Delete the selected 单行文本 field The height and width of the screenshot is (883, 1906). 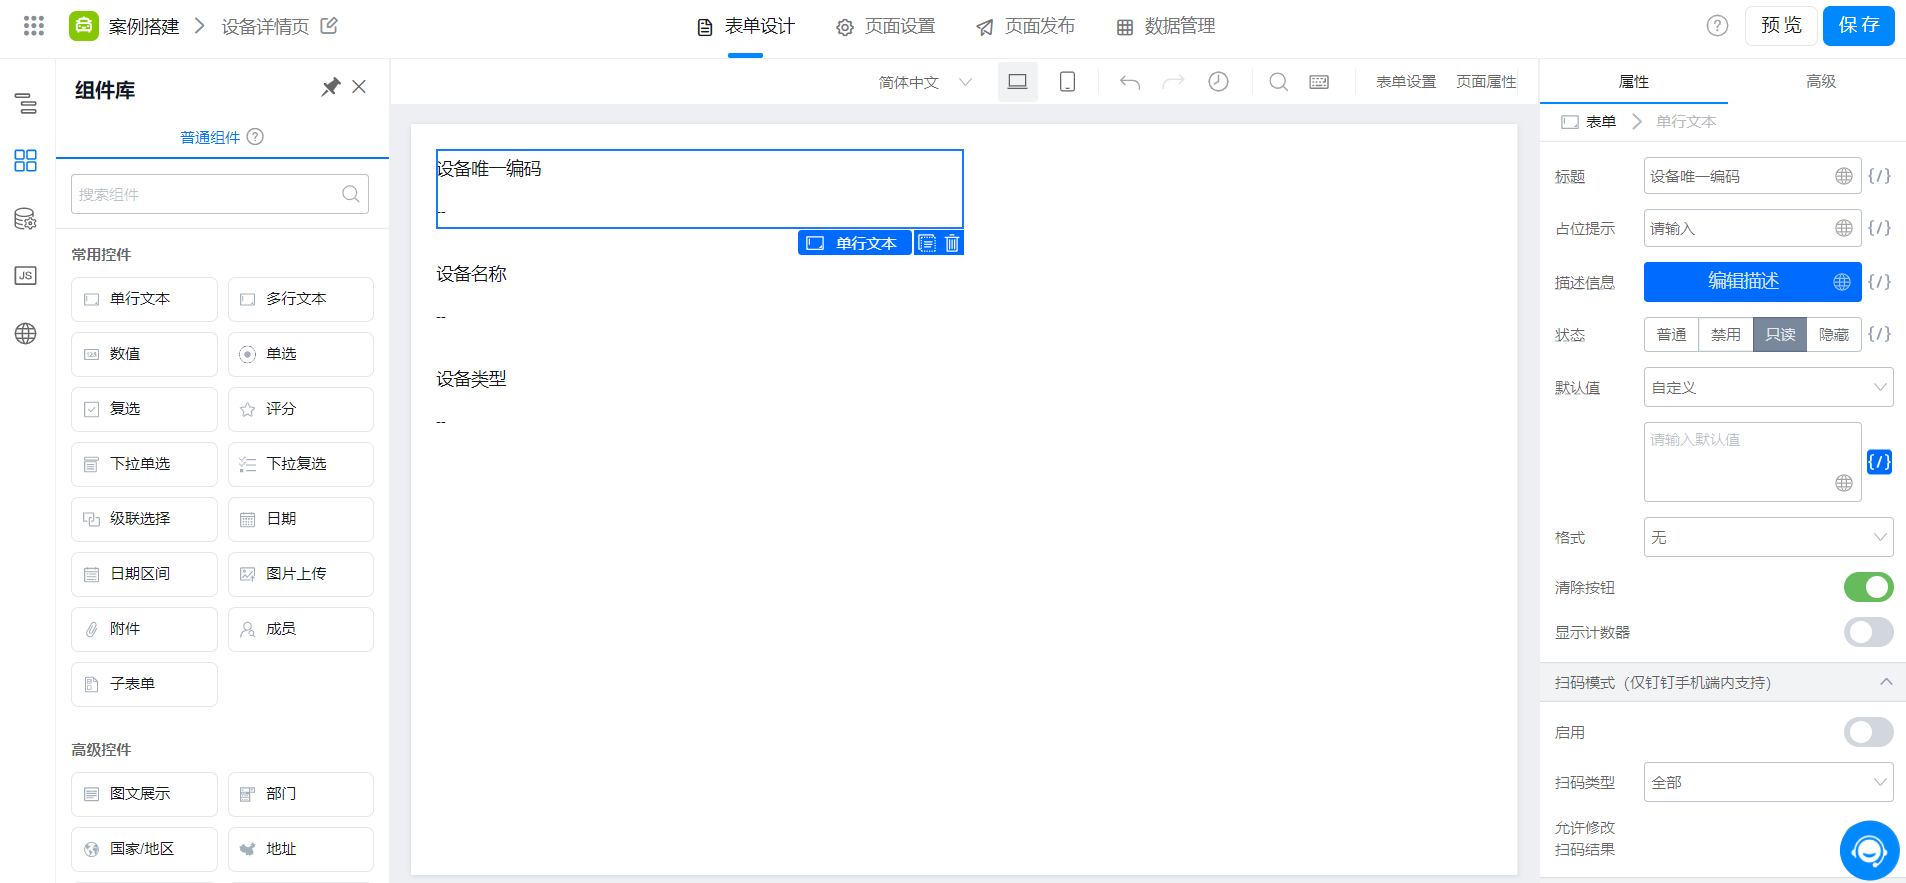[952, 243]
